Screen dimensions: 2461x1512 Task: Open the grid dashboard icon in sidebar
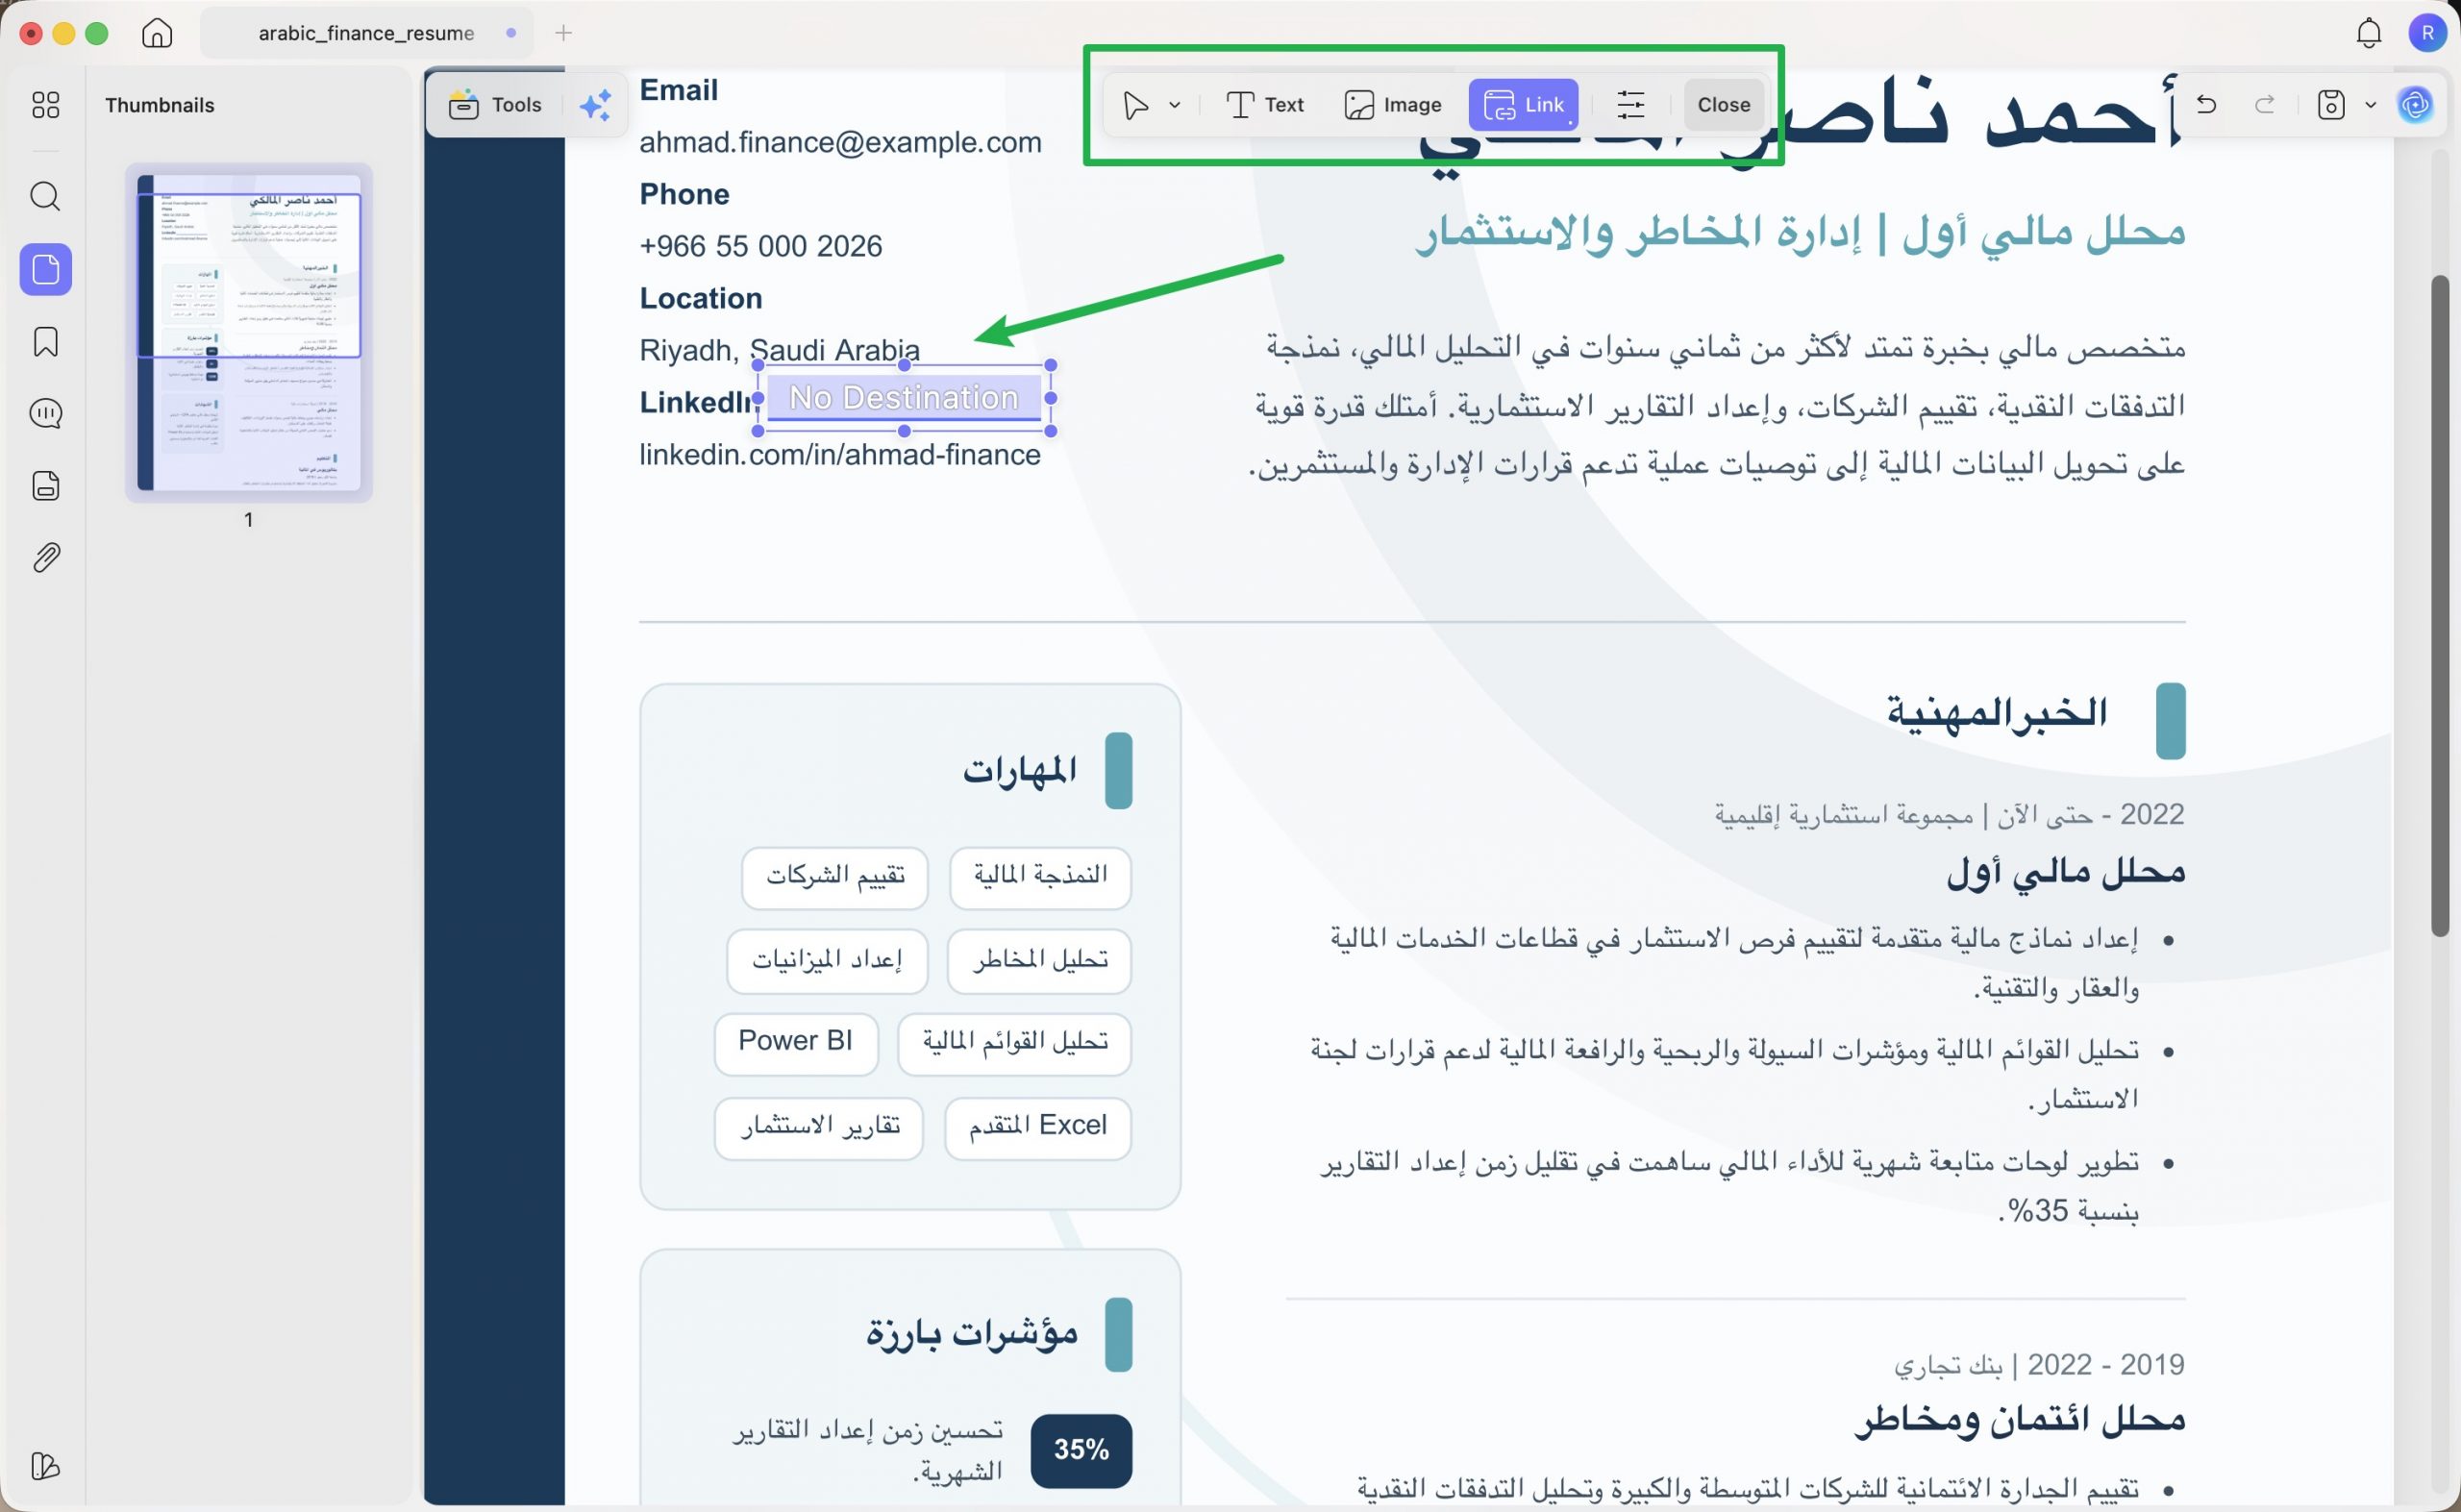[x=46, y=105]
